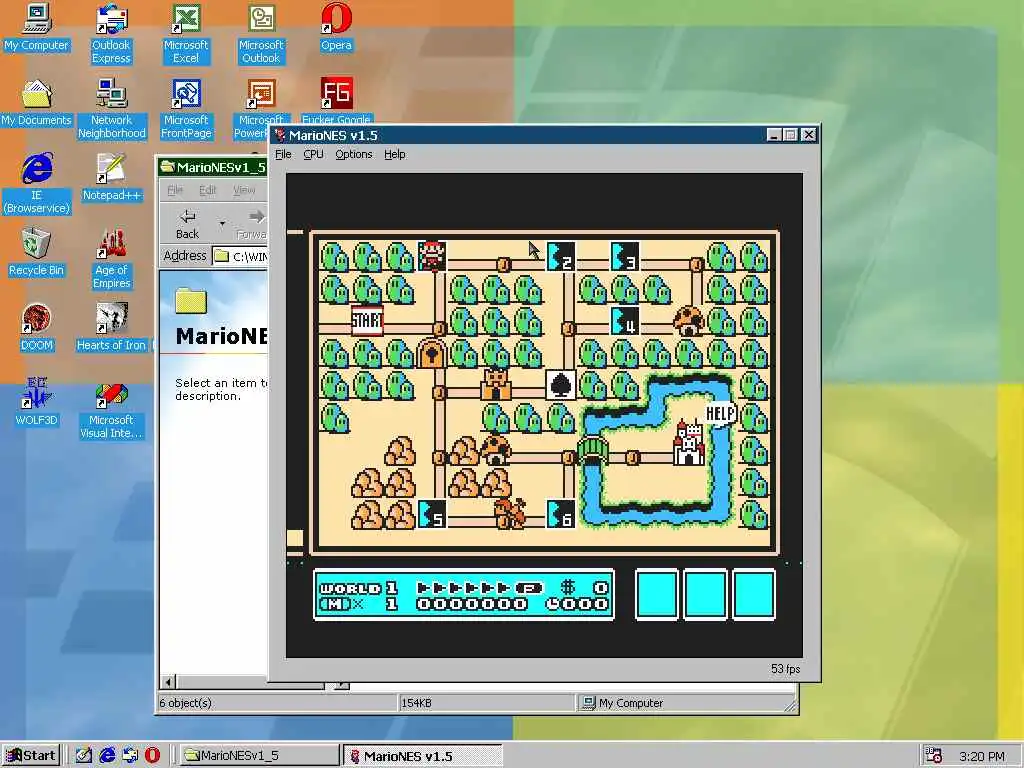This screenshot has height=768, width=1024.
Task: Click the explorer Address bar field
Action: click(x=240, y=256)
